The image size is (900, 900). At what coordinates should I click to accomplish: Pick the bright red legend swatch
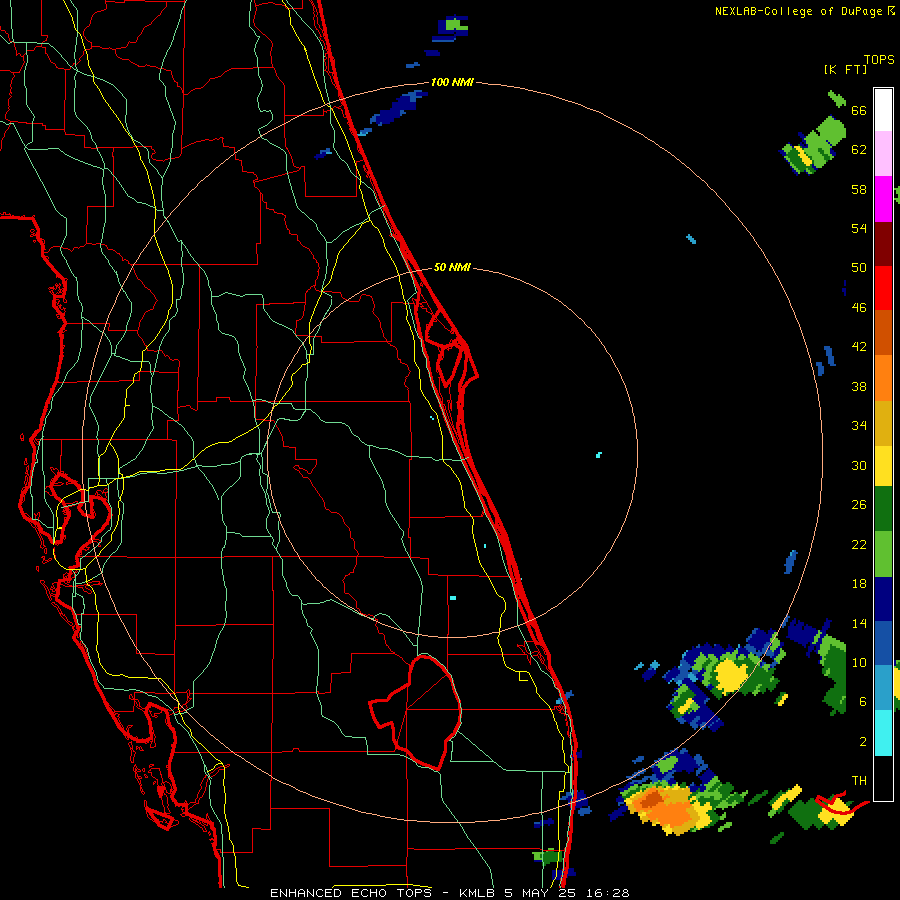point(883,288)
